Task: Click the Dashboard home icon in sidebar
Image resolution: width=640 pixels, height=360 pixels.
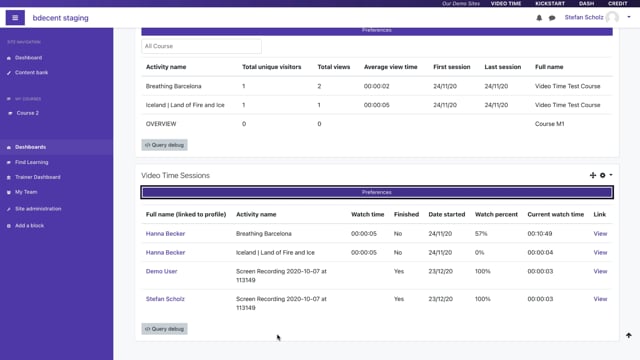Action: (9, 58)
